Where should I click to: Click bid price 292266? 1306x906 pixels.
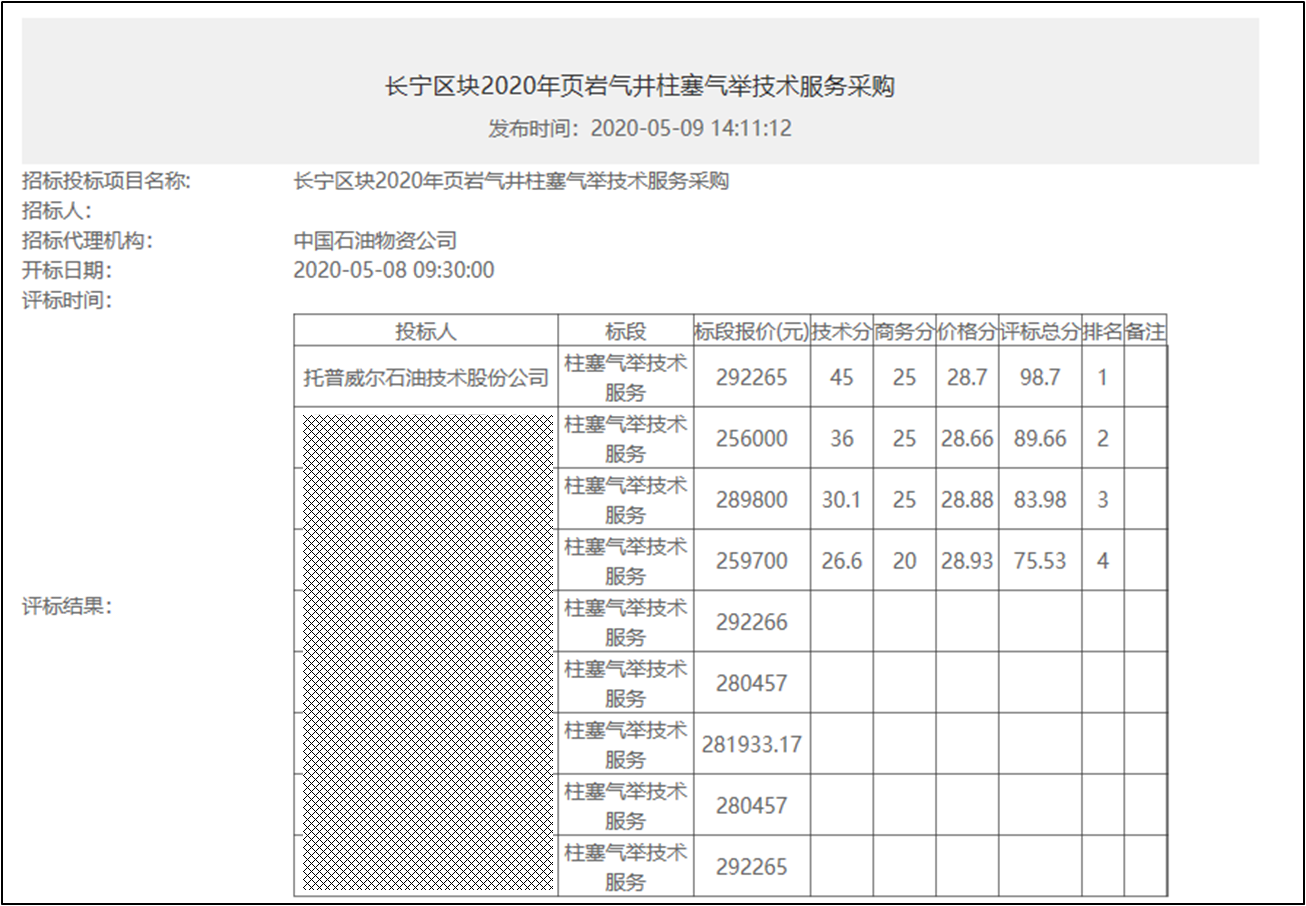pyautogui.click(x=752, y=621)
